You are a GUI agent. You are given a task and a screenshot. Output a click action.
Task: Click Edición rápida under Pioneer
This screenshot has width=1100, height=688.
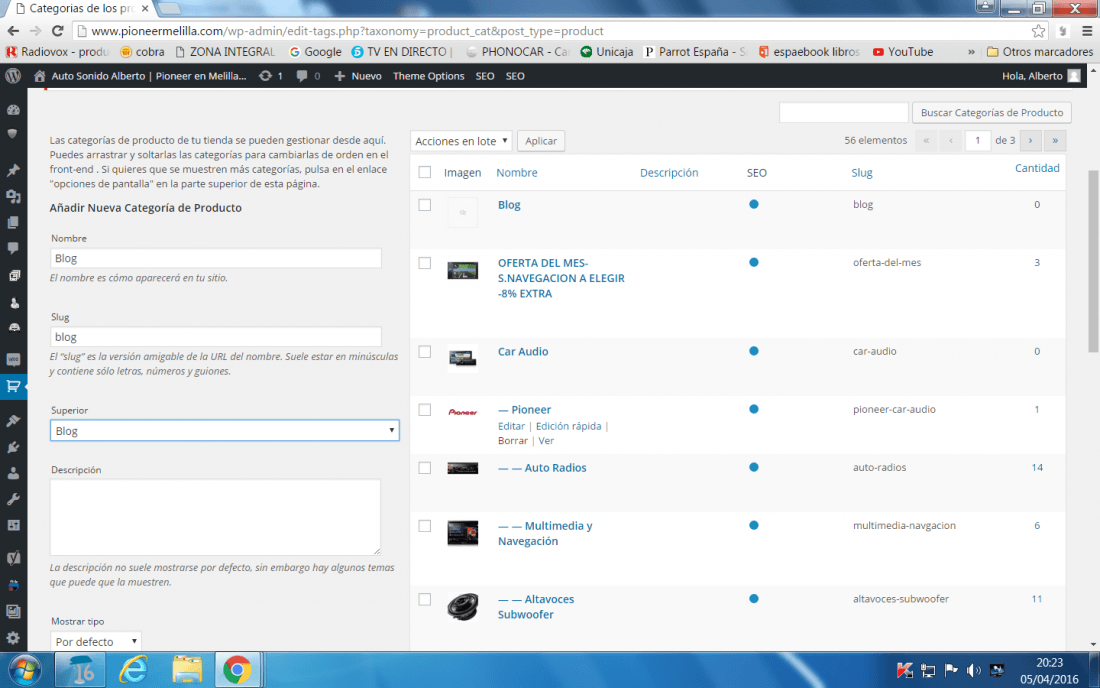click(x=568, y=426)
